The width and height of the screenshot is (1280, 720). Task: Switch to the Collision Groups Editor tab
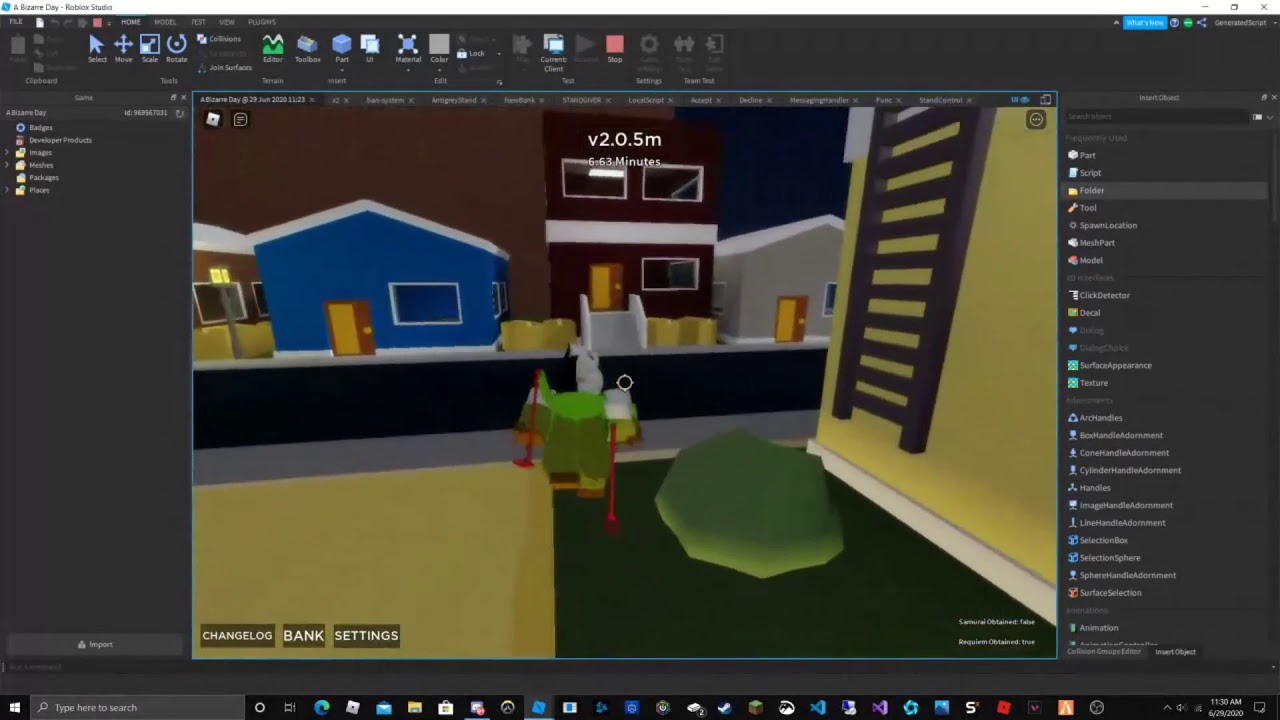1104,652
